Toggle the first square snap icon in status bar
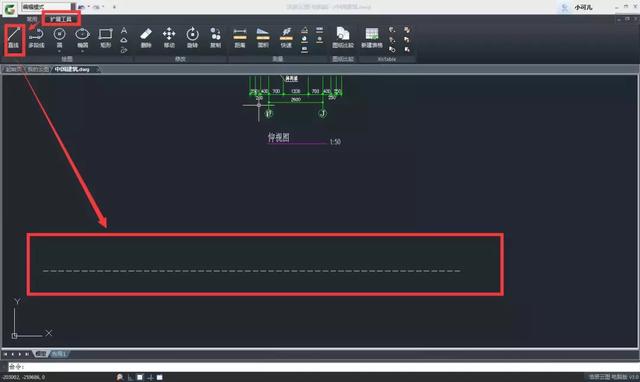Image resolution: width=640 pixels, height=382 pixels. (x=140, y=377)
